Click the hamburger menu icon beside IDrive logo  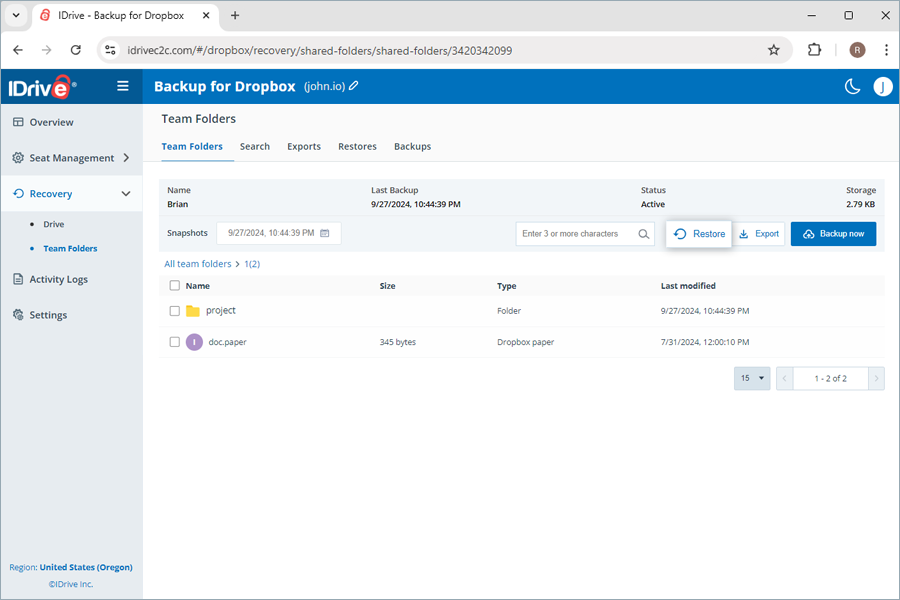(x=122, y=86)
